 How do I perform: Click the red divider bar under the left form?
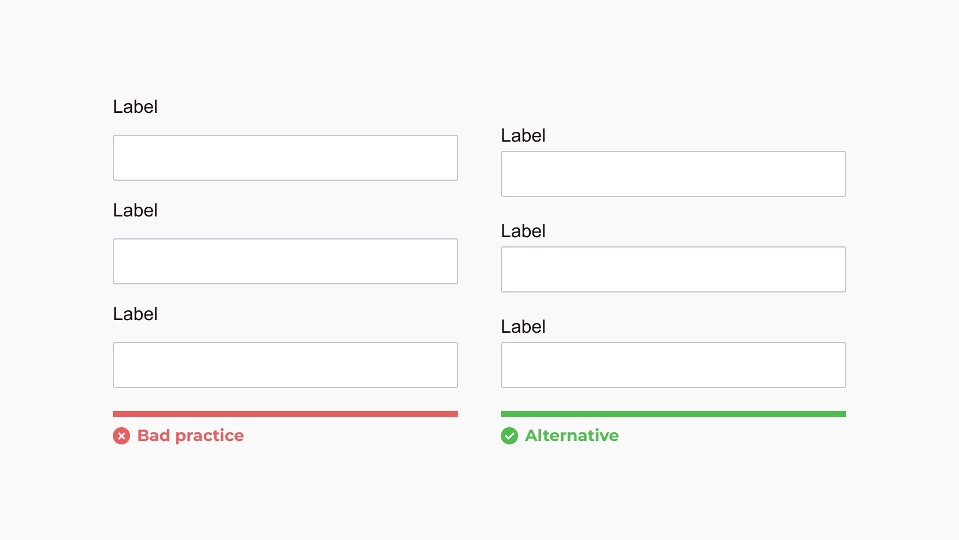click(285, 413)
